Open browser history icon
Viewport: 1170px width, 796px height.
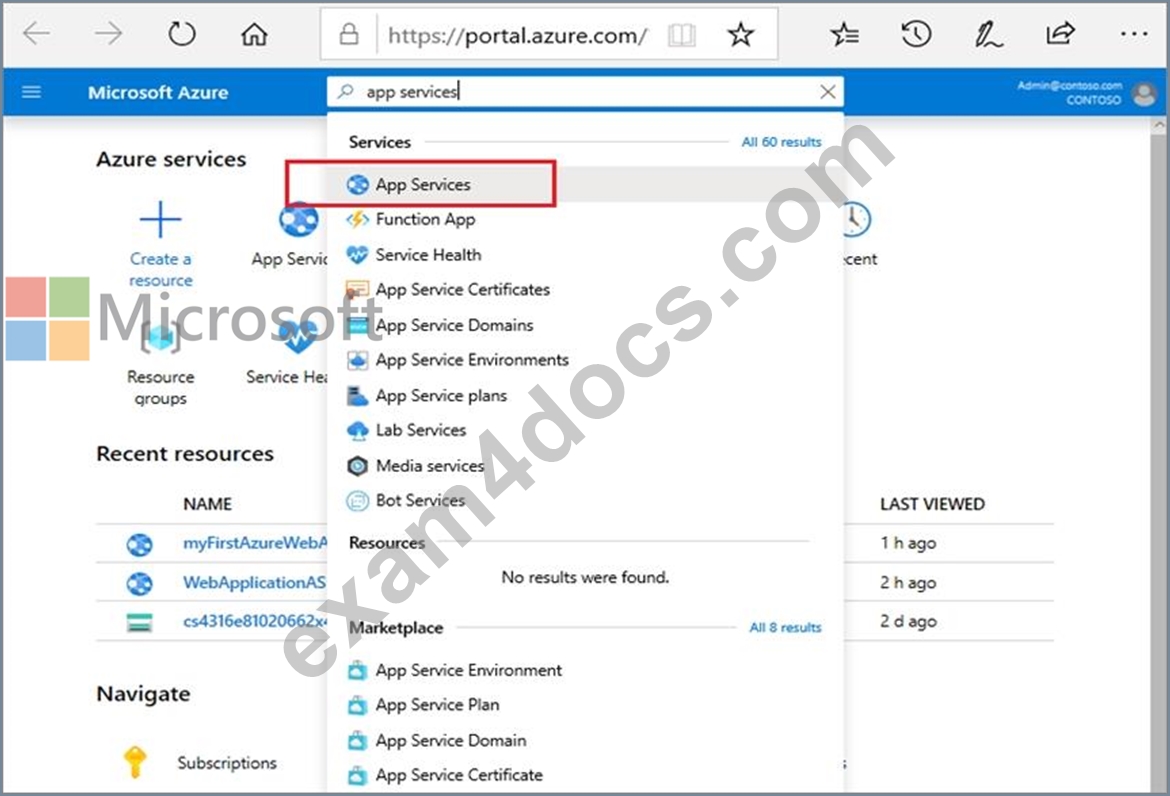point(916,34)
